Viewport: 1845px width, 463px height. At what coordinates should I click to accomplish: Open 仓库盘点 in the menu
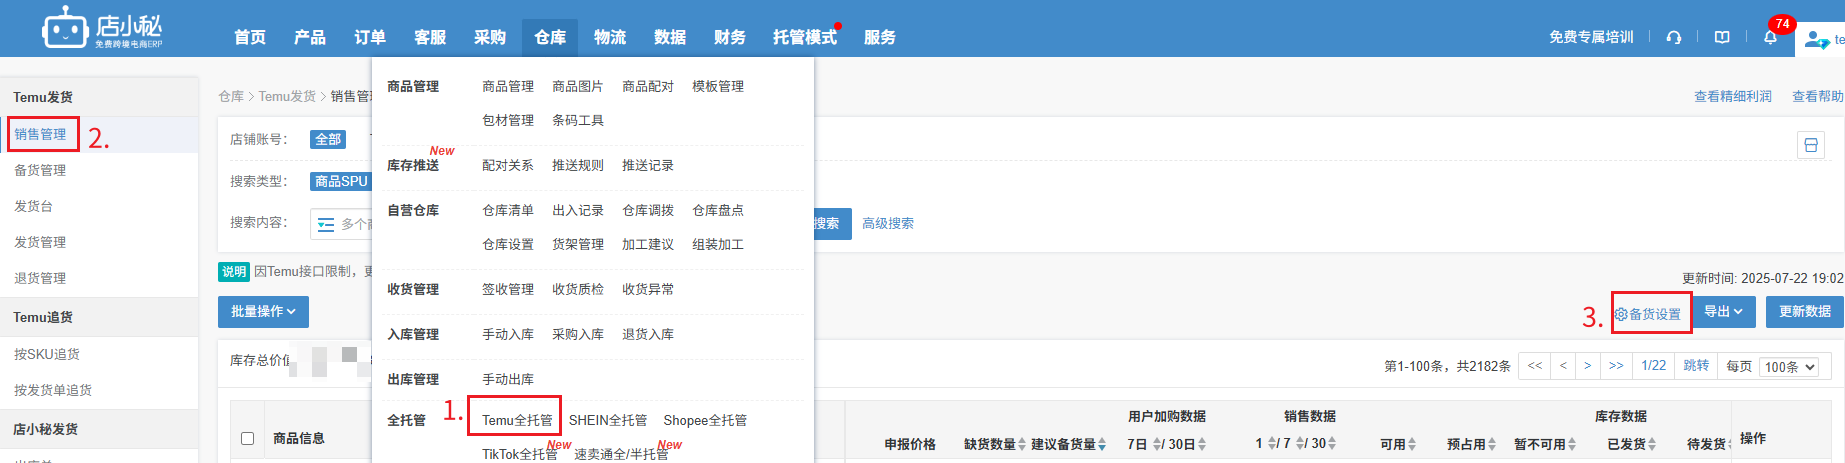(x=718, y=210)
